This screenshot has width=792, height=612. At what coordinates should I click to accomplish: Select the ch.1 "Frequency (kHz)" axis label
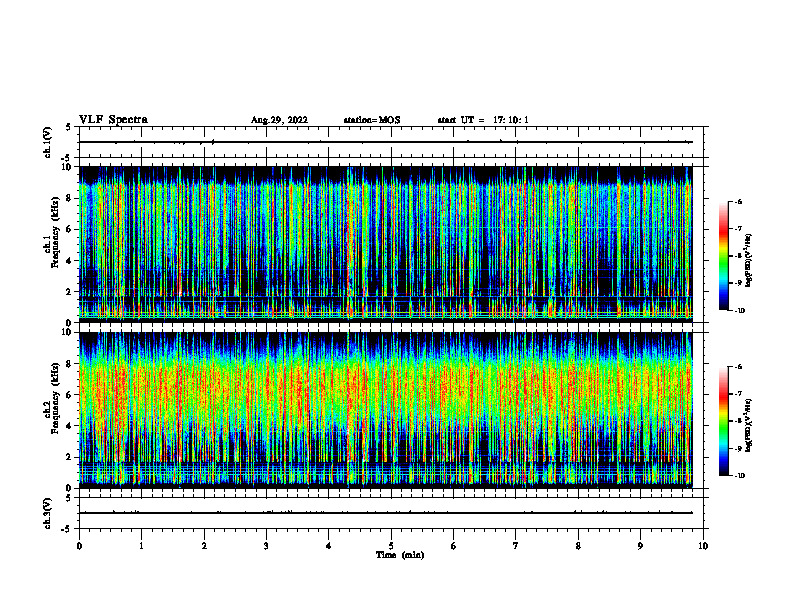tap(56, 232)
